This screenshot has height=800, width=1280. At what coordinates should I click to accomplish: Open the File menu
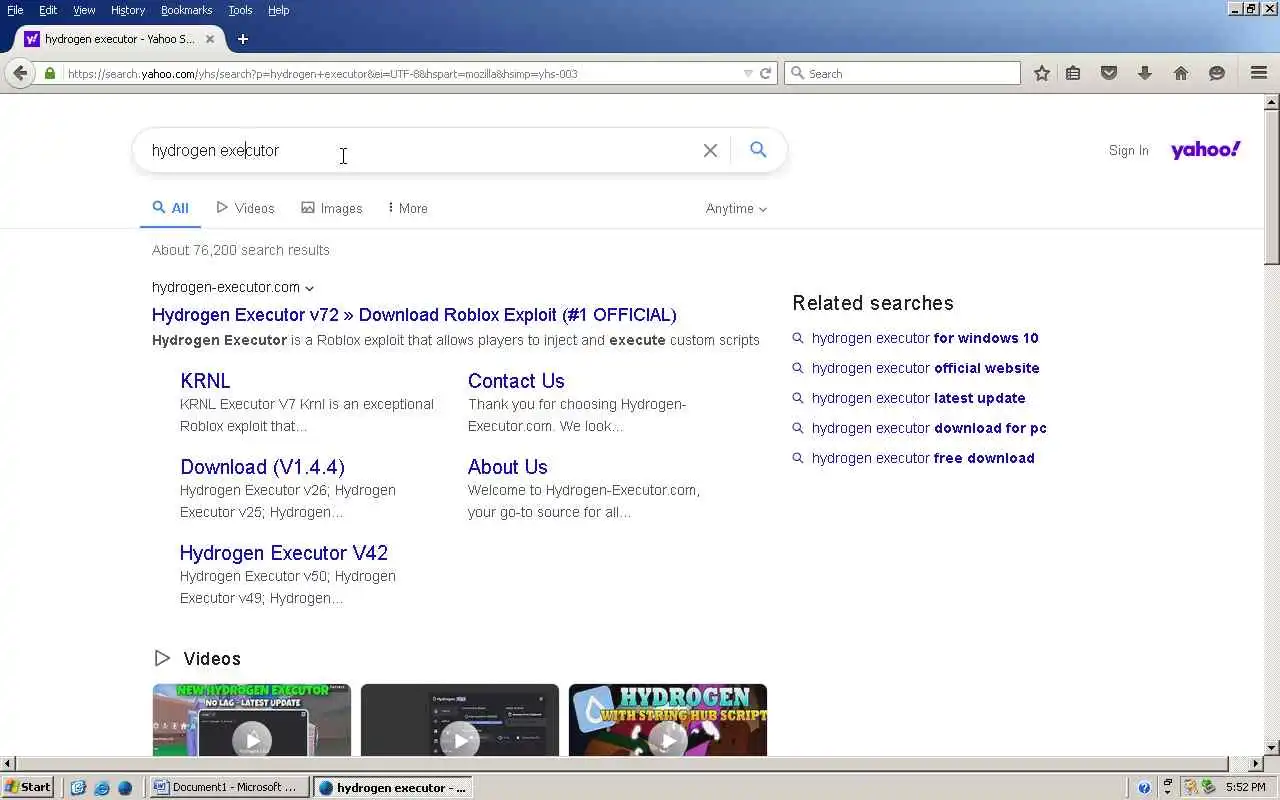pyautogui.click(x=15, y=10)
